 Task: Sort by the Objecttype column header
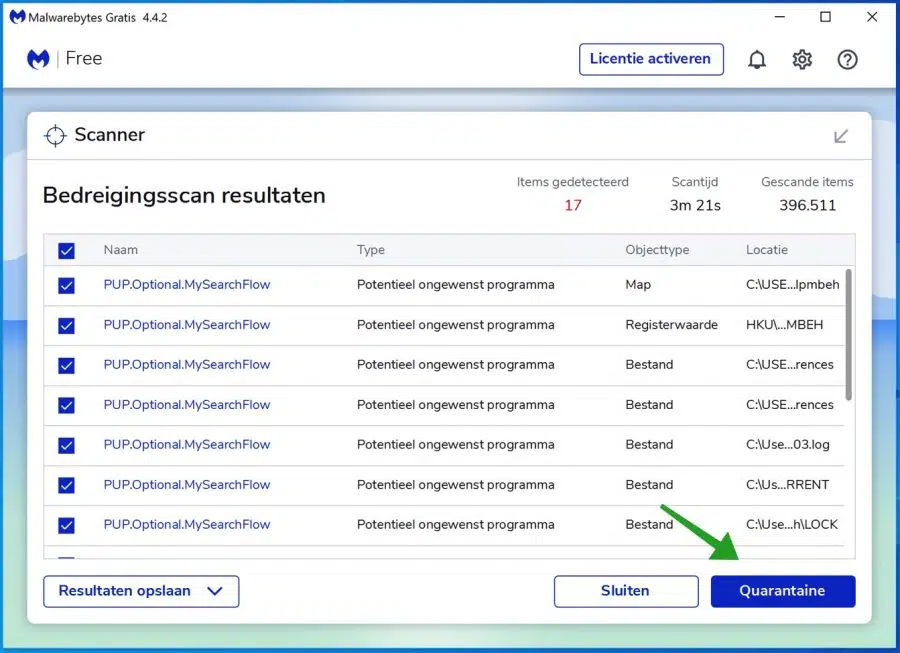tap(657, 250)
